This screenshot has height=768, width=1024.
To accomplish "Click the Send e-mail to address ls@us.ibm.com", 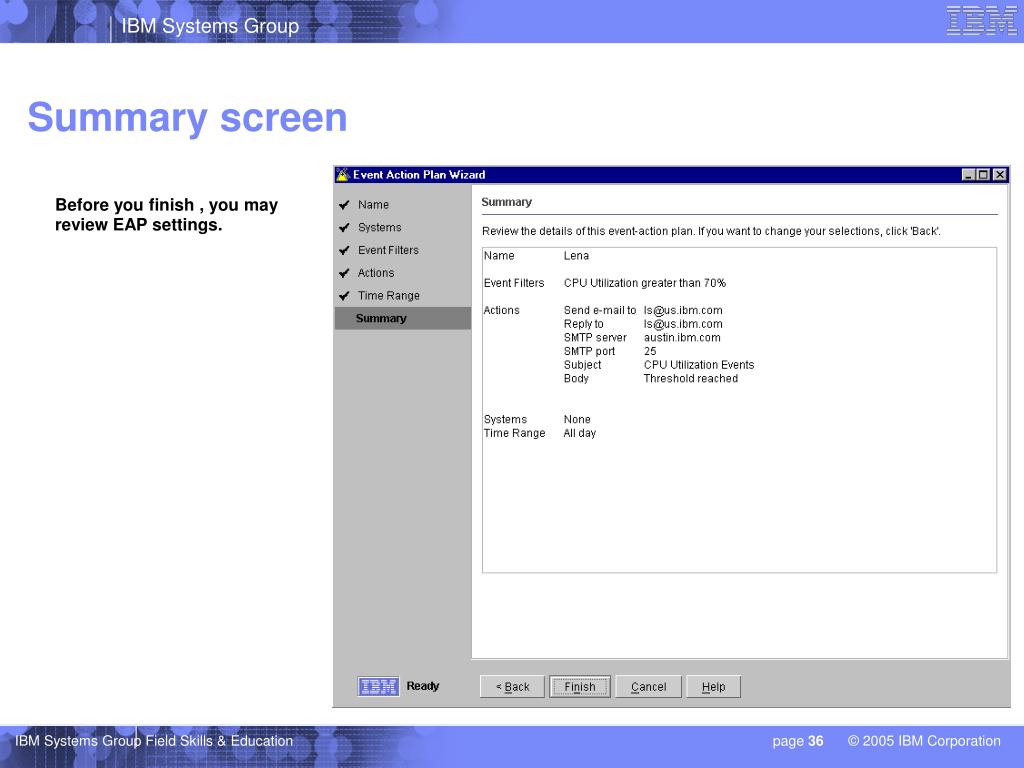I will pyautogui.click(x=683, y=310).
